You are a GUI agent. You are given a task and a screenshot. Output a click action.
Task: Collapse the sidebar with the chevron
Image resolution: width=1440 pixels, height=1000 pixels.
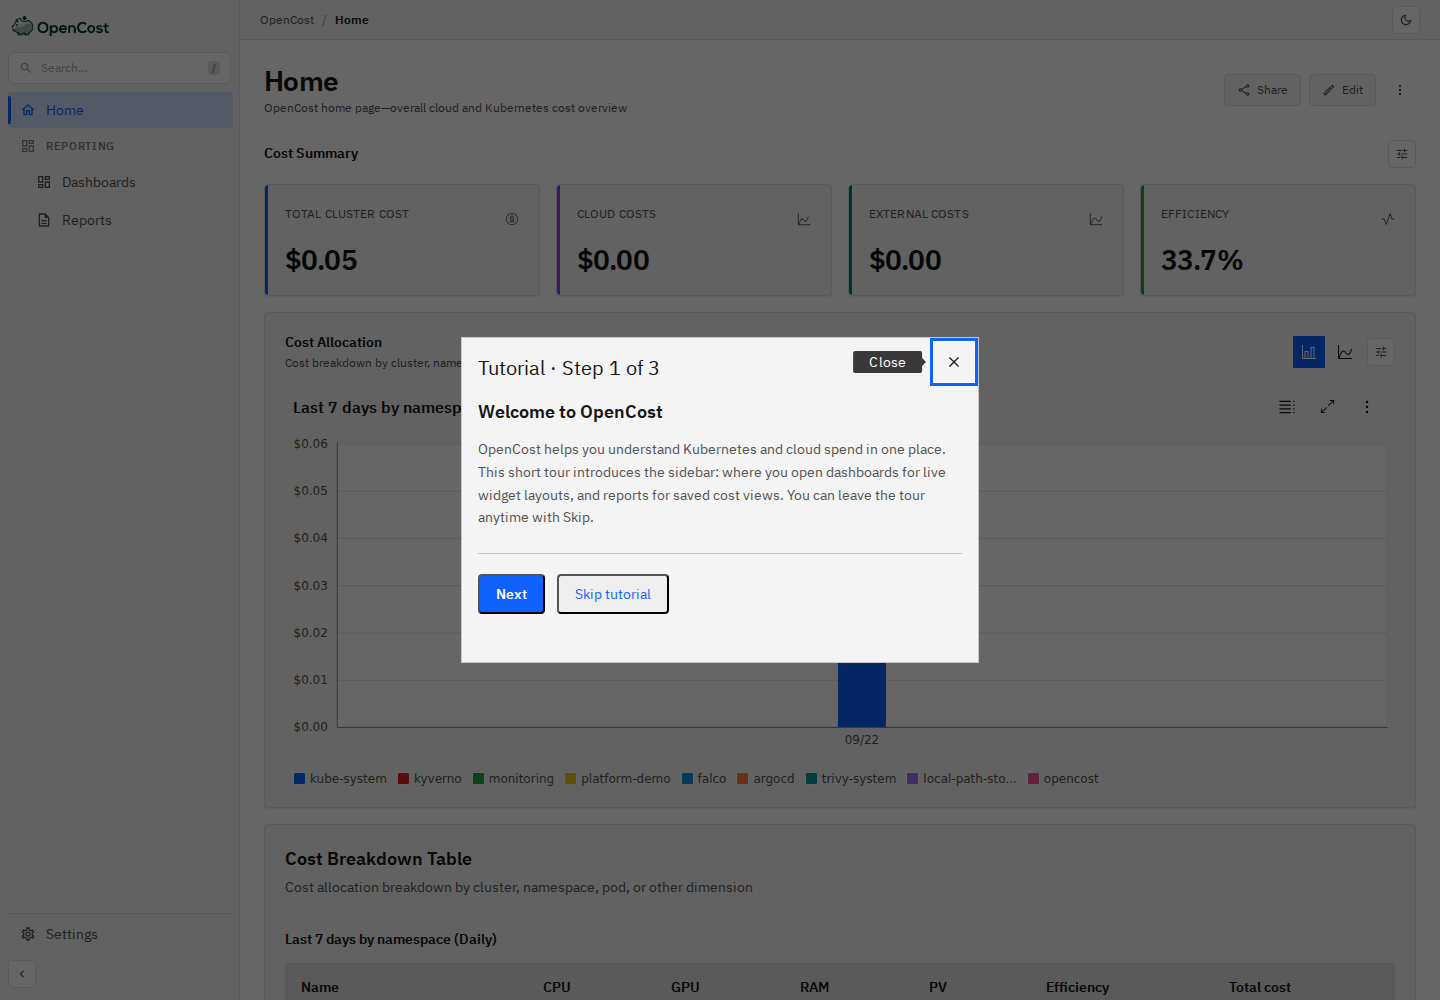point(22,974)
